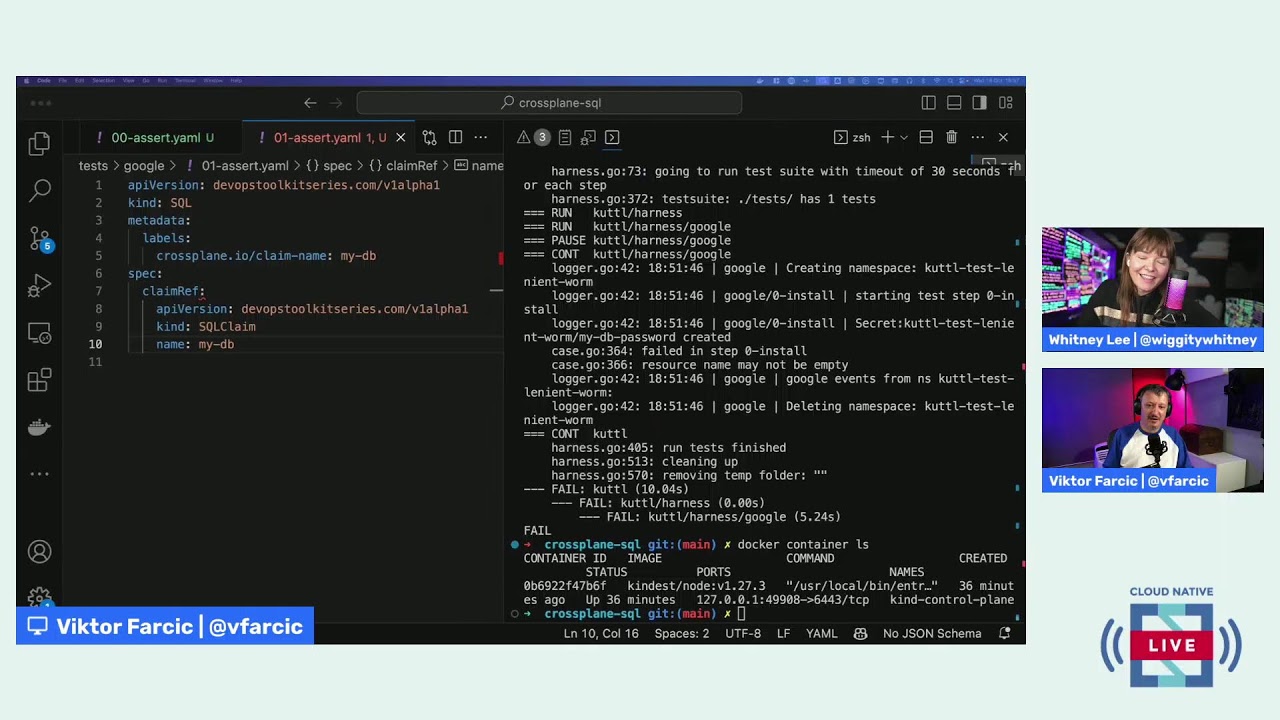
Task: Close the 01-assert.yaml tab
Action: [400, 138]
